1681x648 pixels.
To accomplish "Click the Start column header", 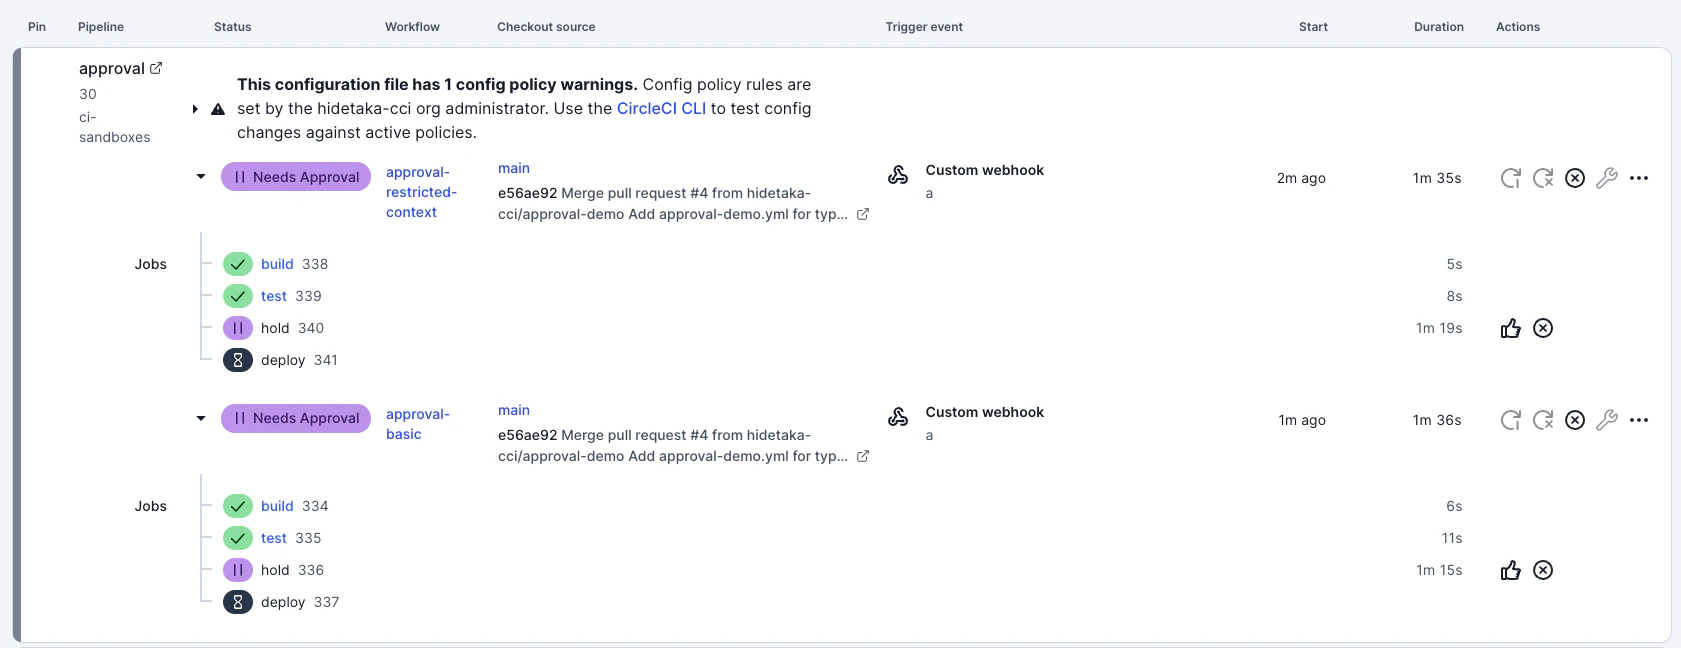I will pyautogui.click(x=1313, y=27).
